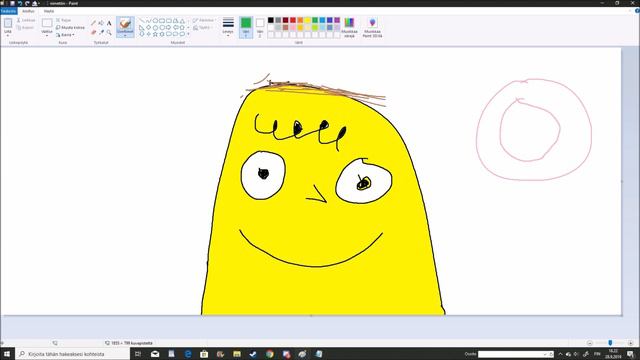Select the Line shape in shapes gallery

pos(142,20)
